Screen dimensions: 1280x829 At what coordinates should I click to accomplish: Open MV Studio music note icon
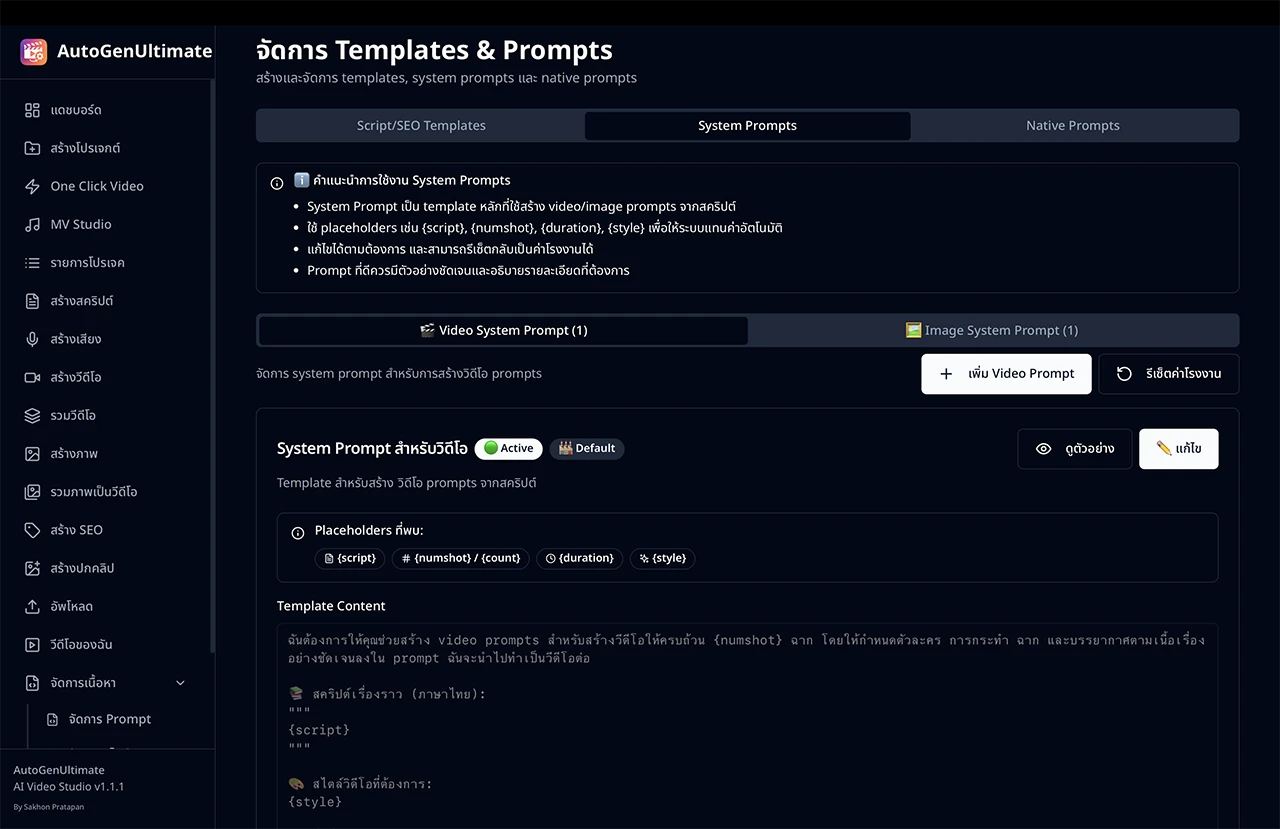coord(32,225)
